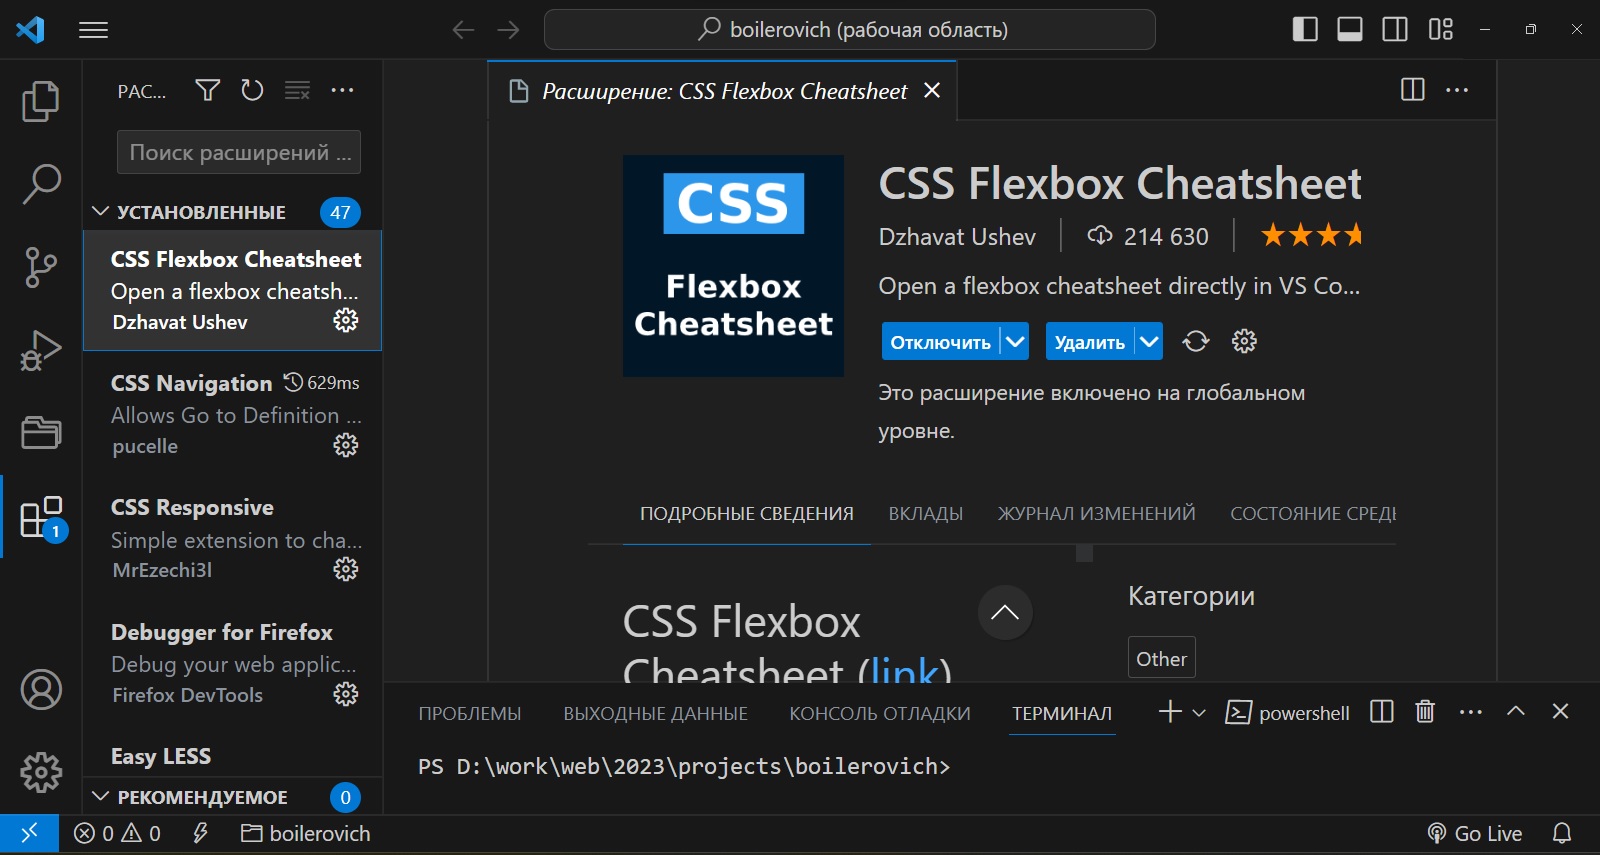Open the Extensions view icon

(42, 518)
